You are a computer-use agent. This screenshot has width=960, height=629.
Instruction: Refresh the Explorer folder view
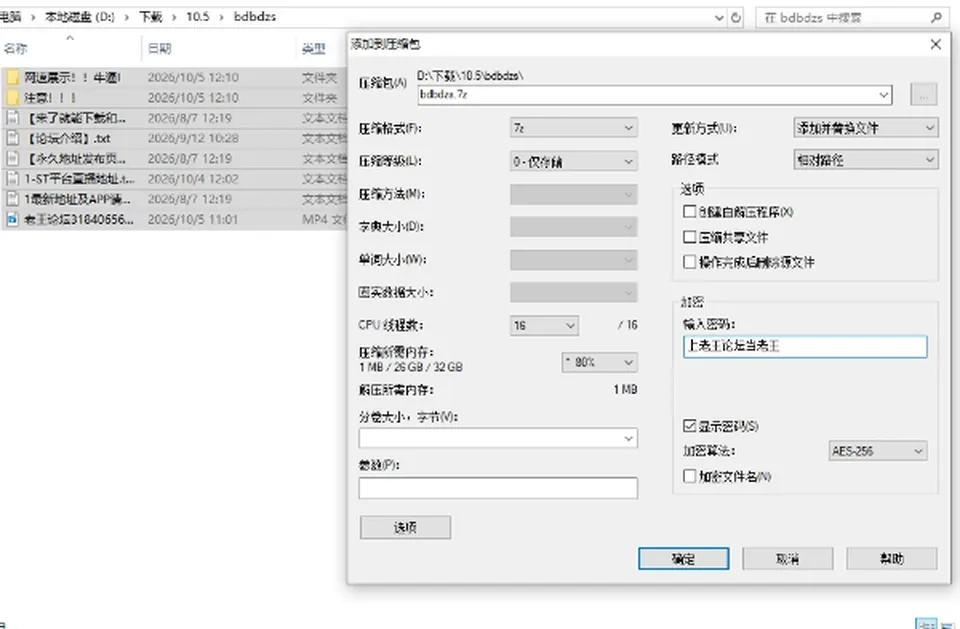tap(736, 18)
